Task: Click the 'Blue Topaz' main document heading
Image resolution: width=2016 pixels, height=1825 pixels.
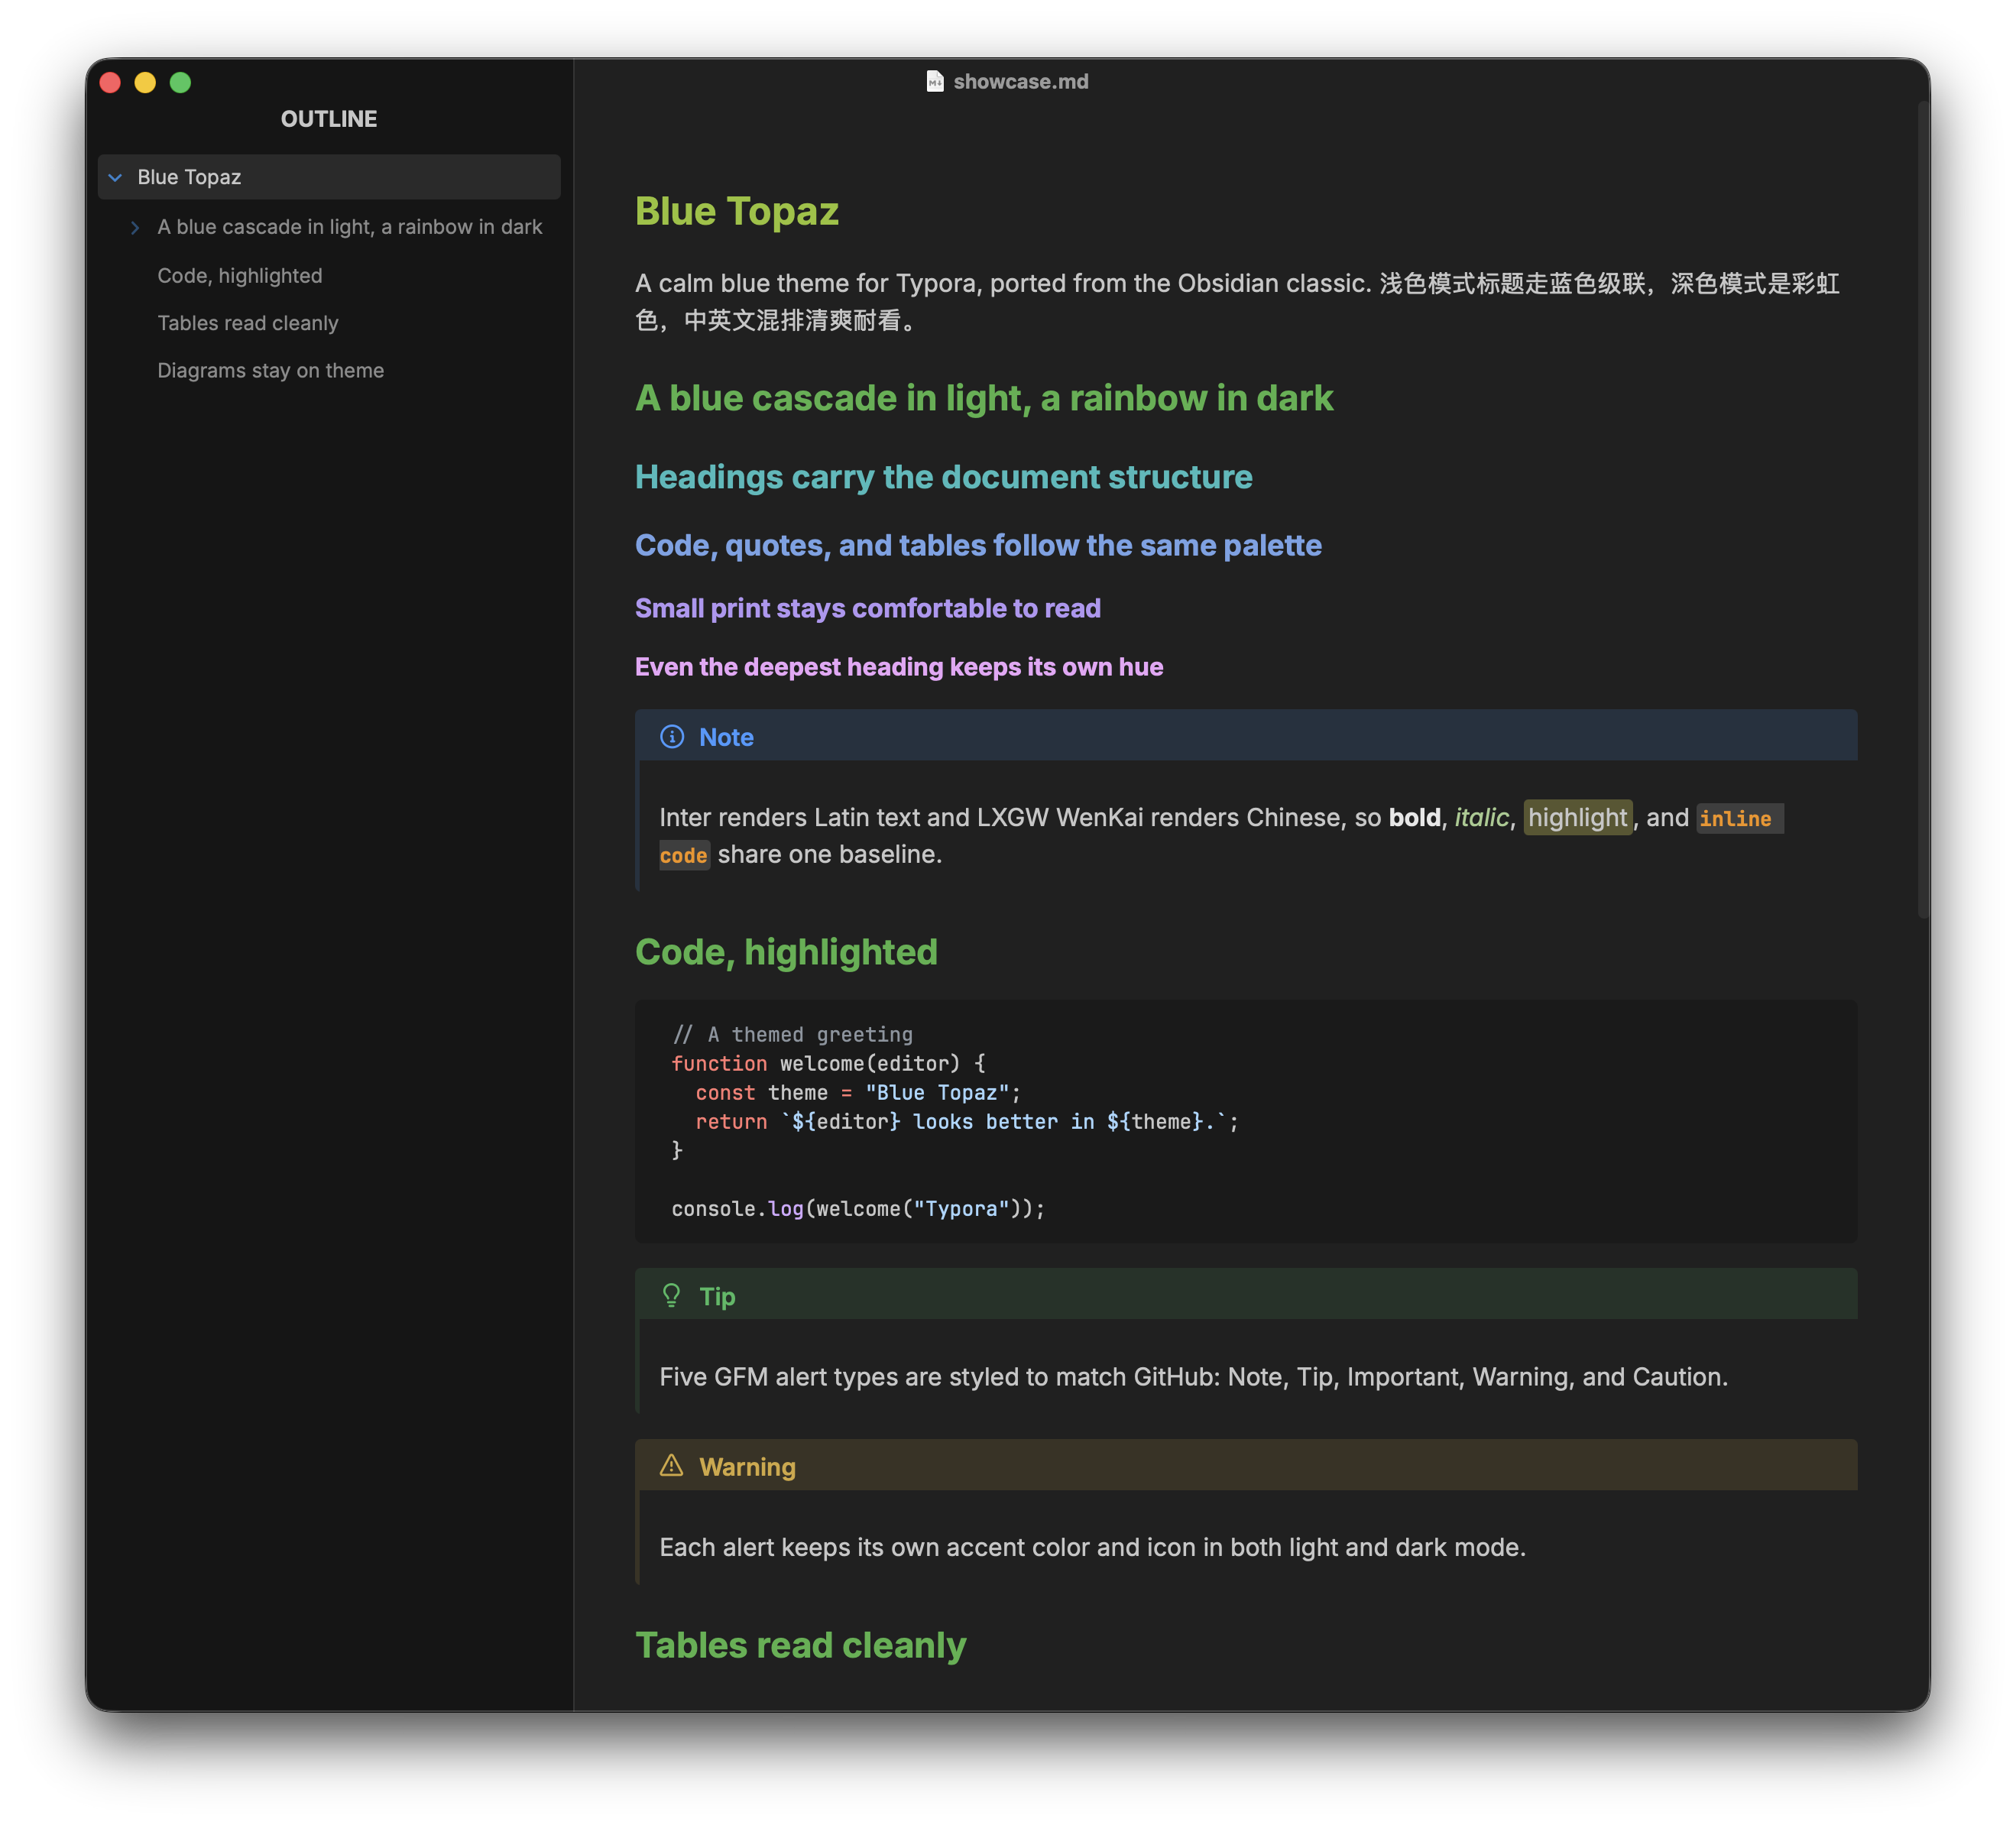Action: (x=737, y=211)
